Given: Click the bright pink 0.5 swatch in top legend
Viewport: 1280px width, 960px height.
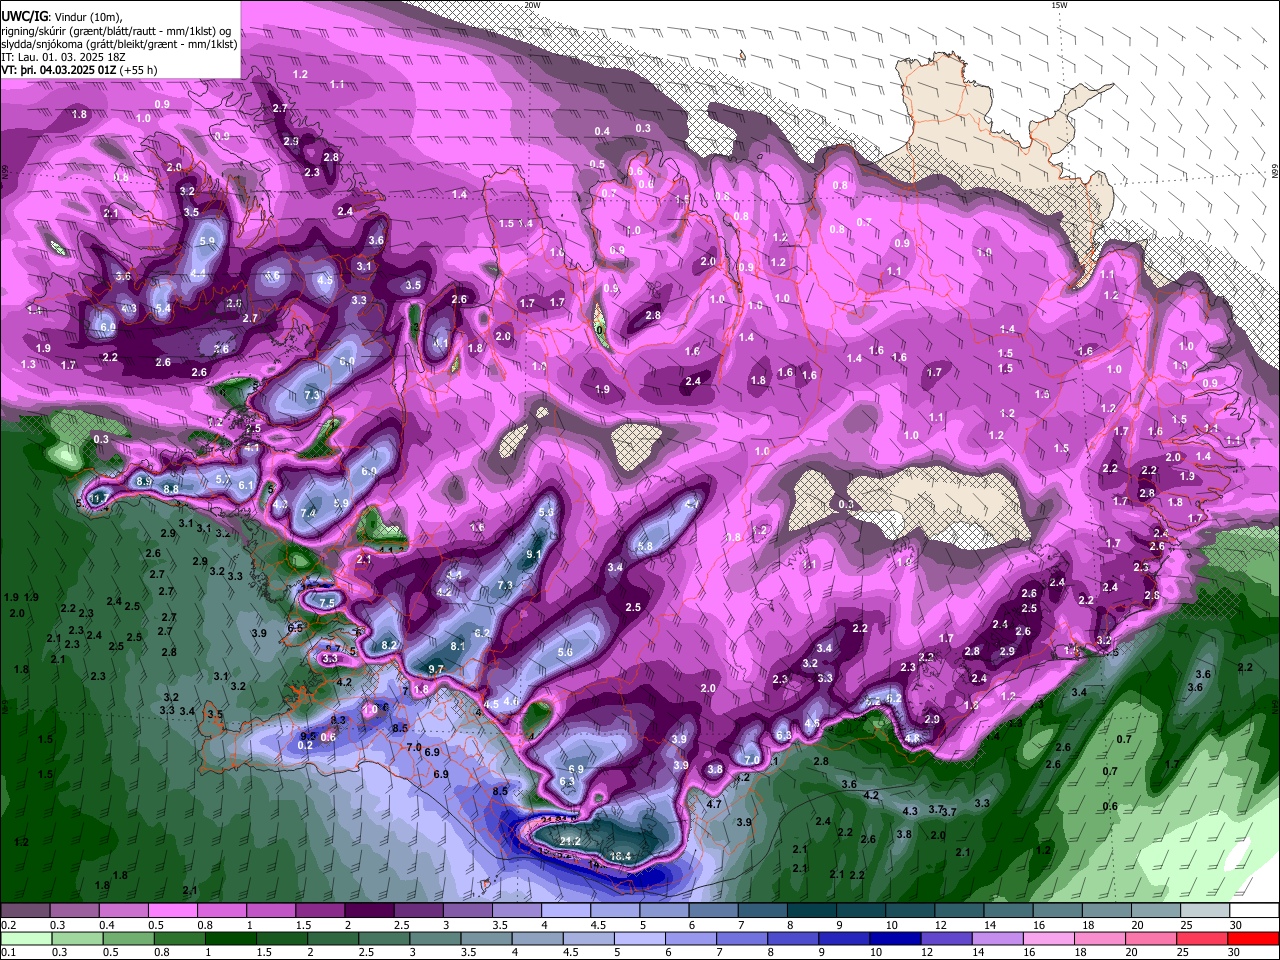Looking at the screenshot, I should click(x=174, y=911).
